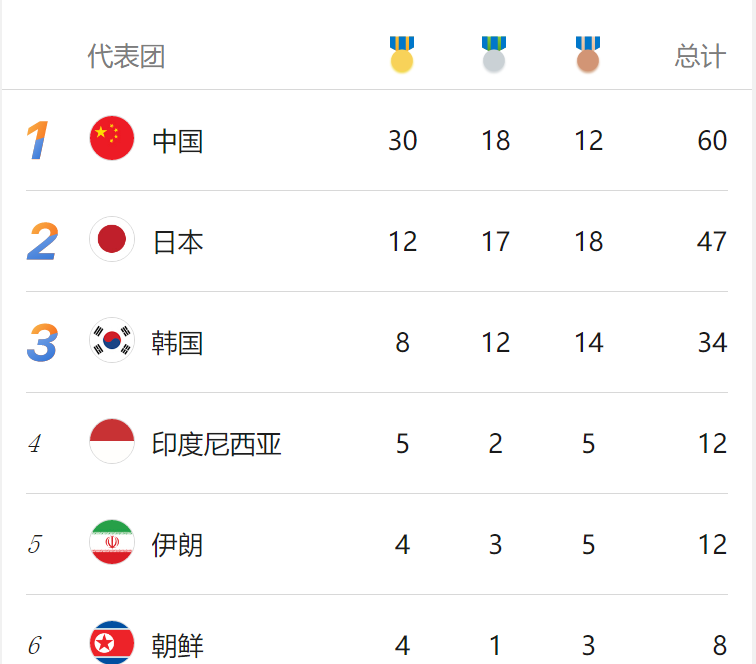Click the silver medal icon header
The image size is (756, 664).
pyautogui.click(x=494, y=54)
